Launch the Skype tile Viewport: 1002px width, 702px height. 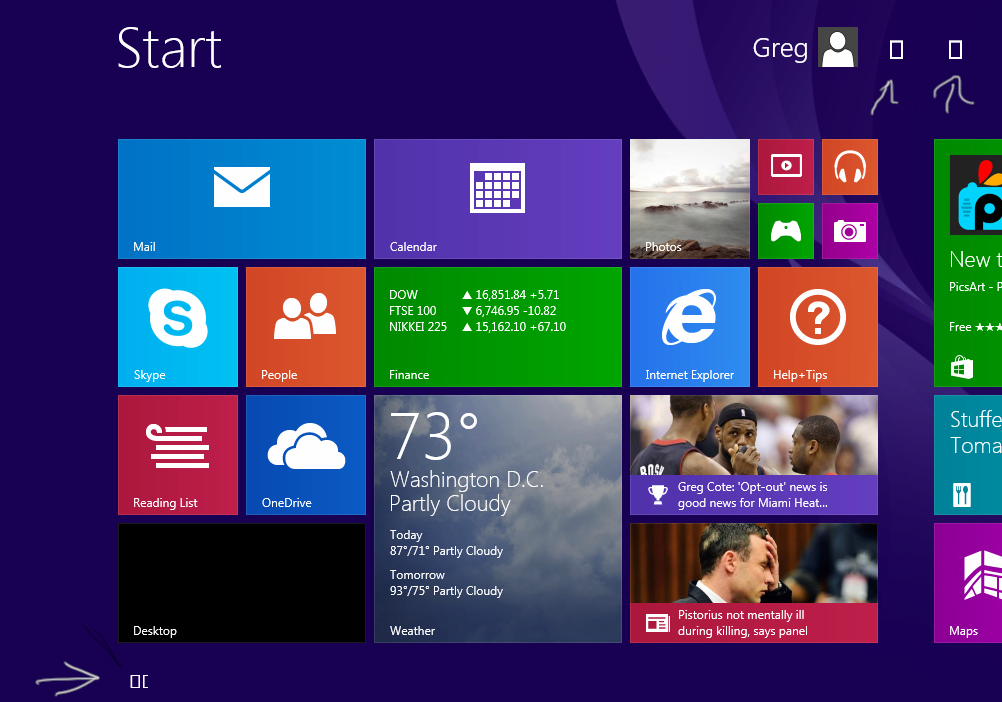pyautogui.click(x=178, y=326)
